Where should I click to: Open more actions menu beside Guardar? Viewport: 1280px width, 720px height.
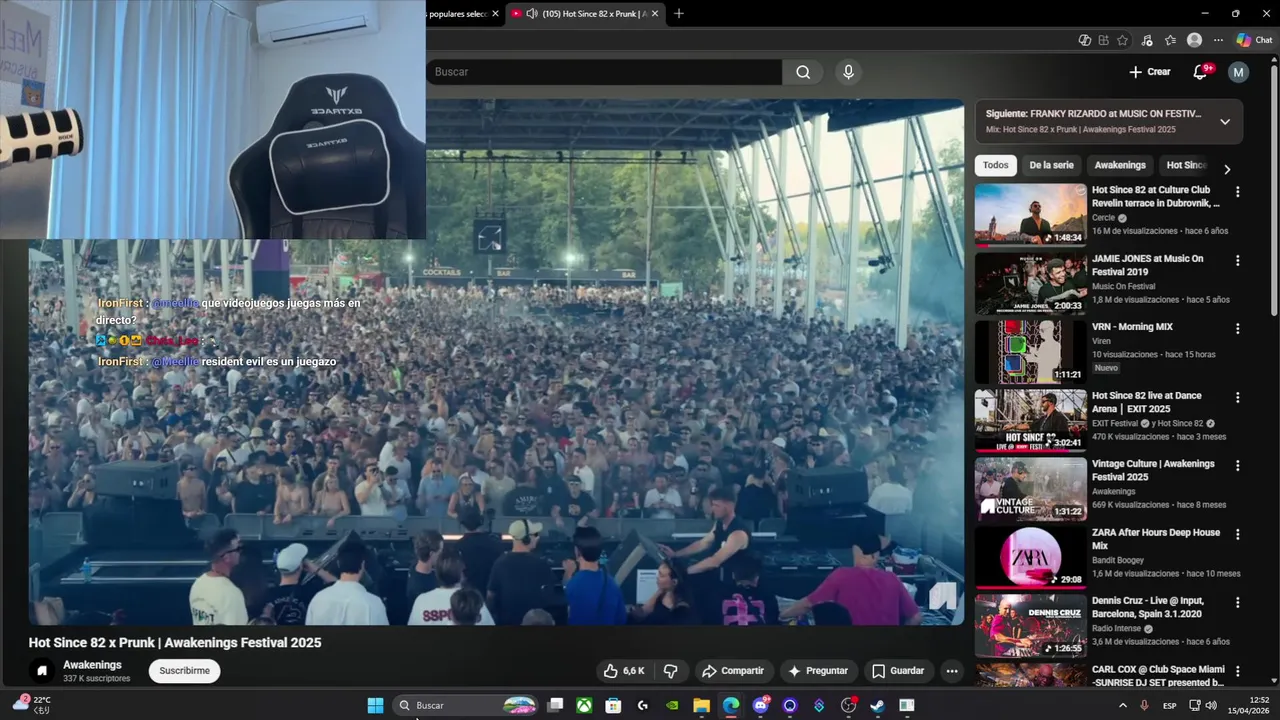pos(952,671)
